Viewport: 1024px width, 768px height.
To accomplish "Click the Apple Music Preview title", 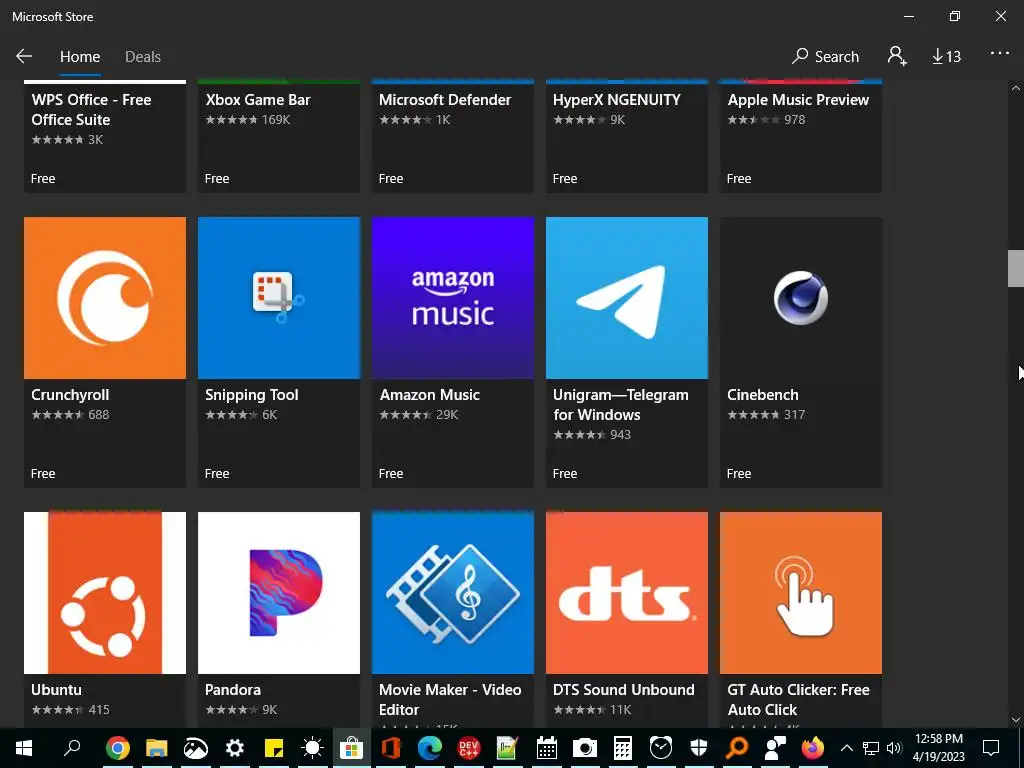I will click(x=798, y=100).
